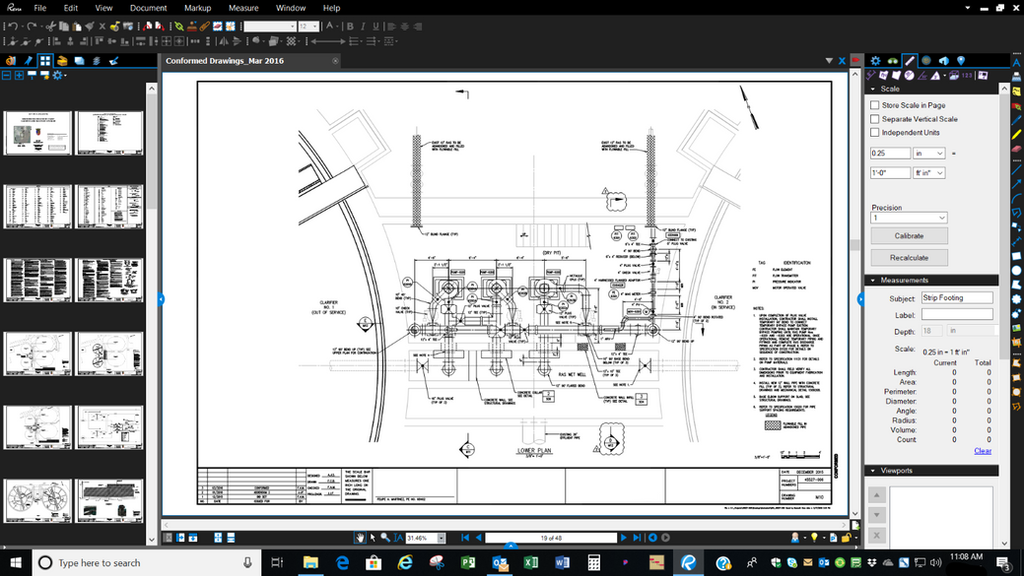
Task: Open the scale units dropdown showing in
Action: pos(931,152)
